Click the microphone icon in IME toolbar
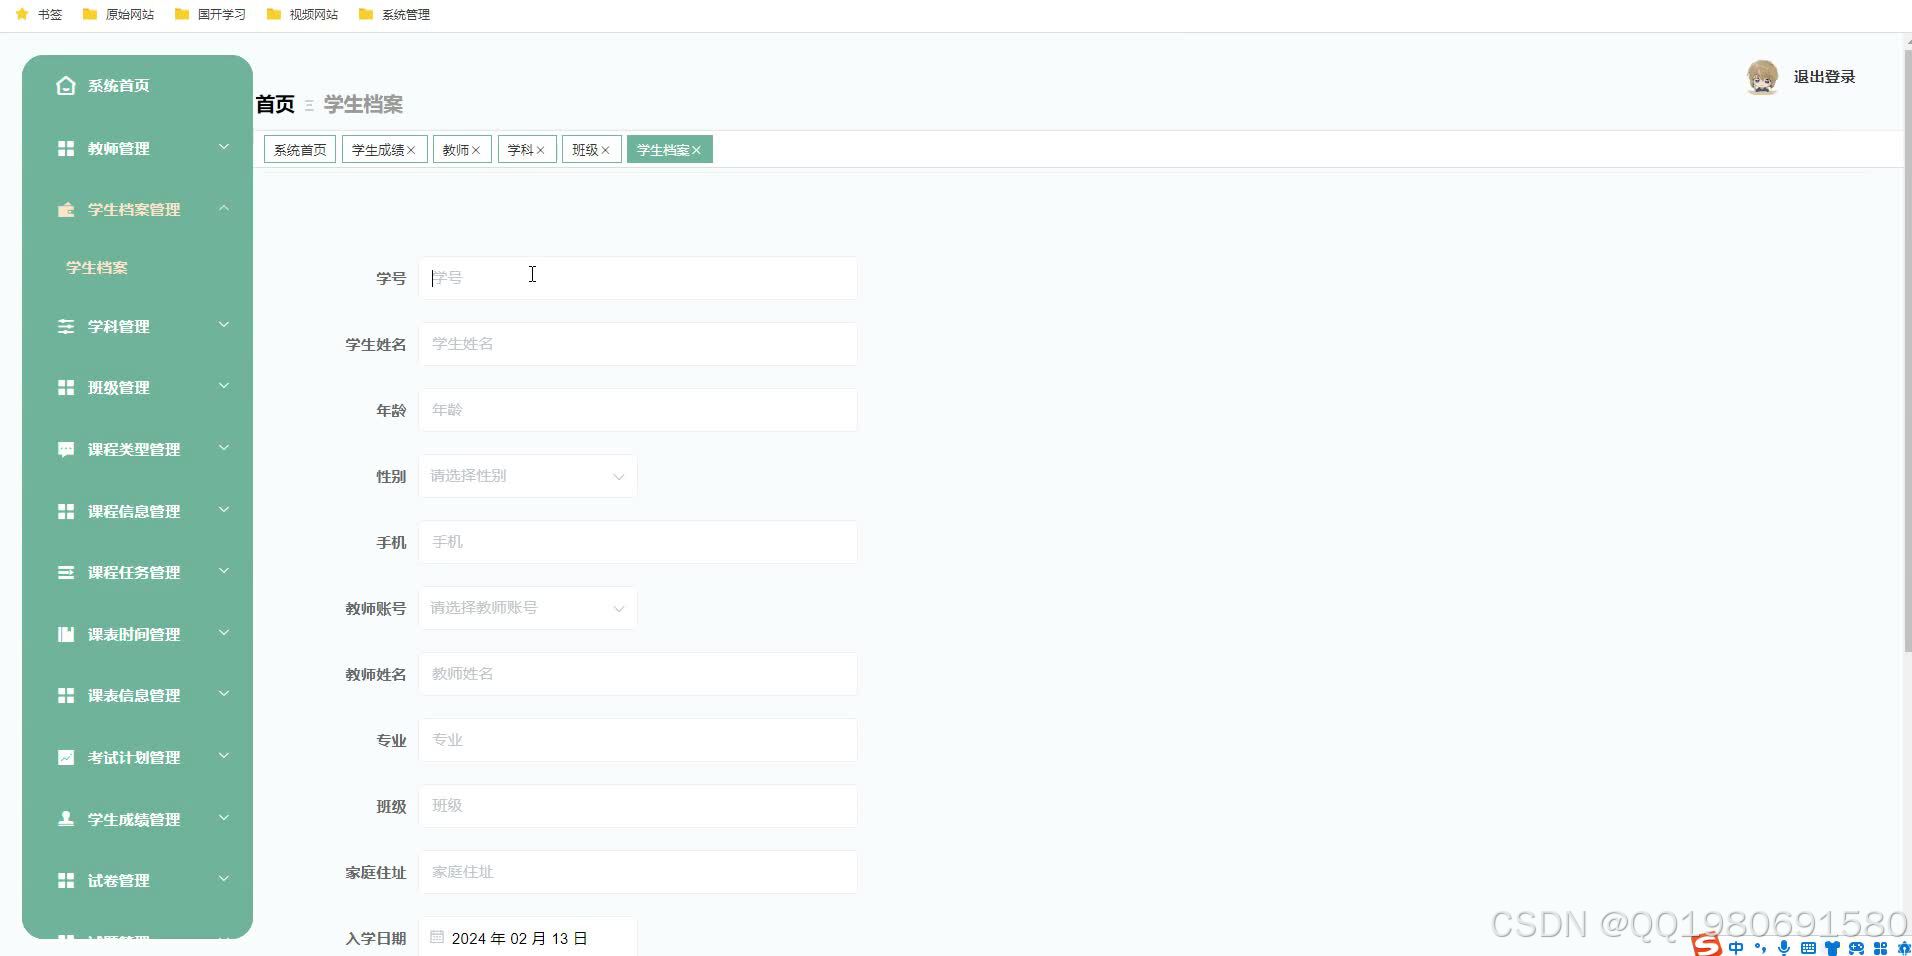 pos(1784,947)
